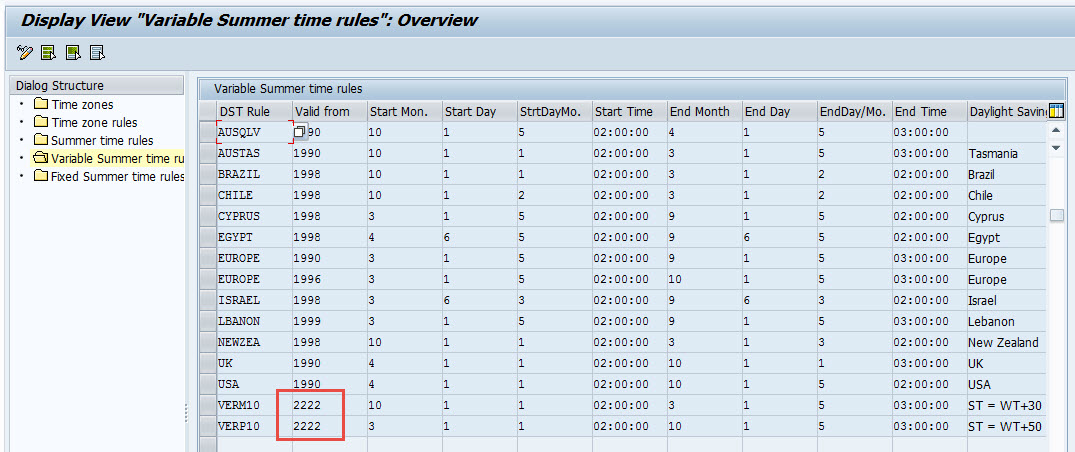This screenshot has width=1075, height=452.
Task: Click the CYPRUS DST Rule cell
Action: coord(254,216)
